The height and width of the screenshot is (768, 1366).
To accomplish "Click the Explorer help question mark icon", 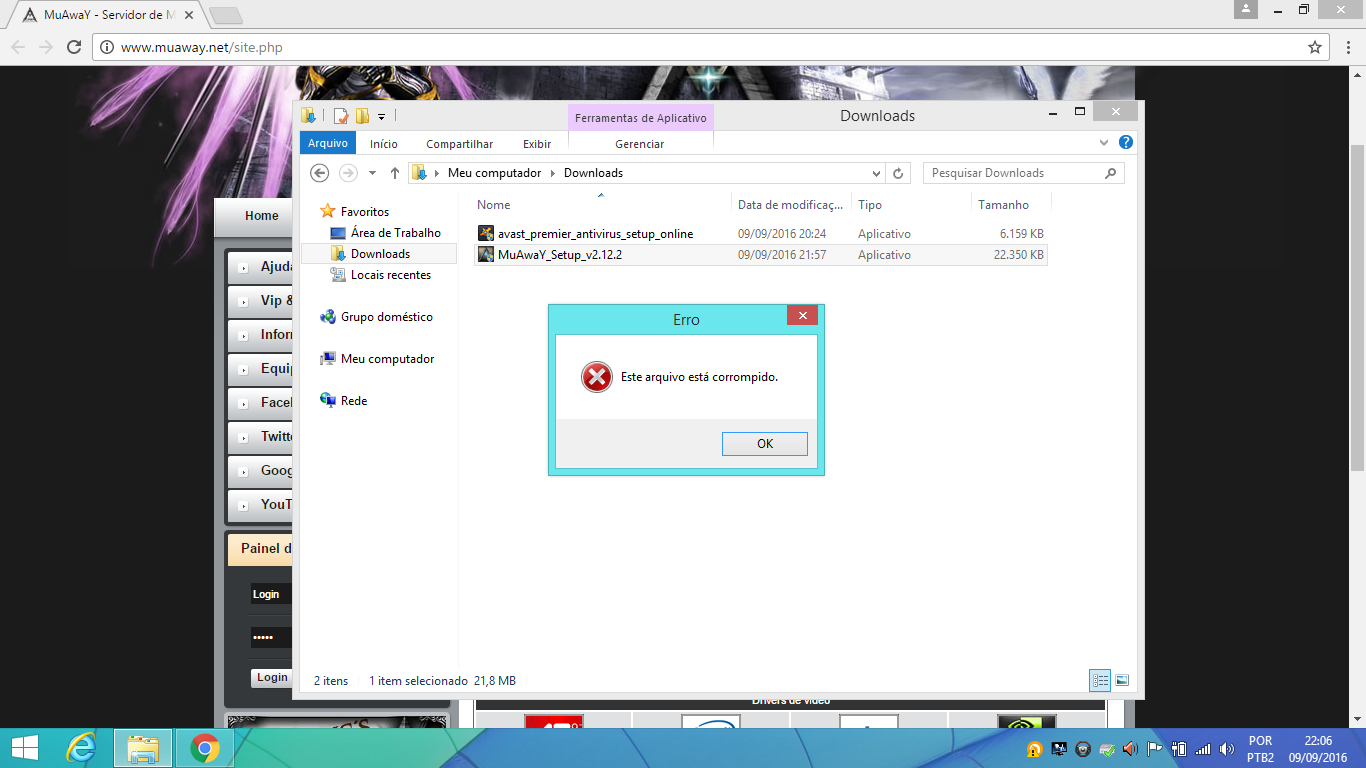I will [1125, 143].
